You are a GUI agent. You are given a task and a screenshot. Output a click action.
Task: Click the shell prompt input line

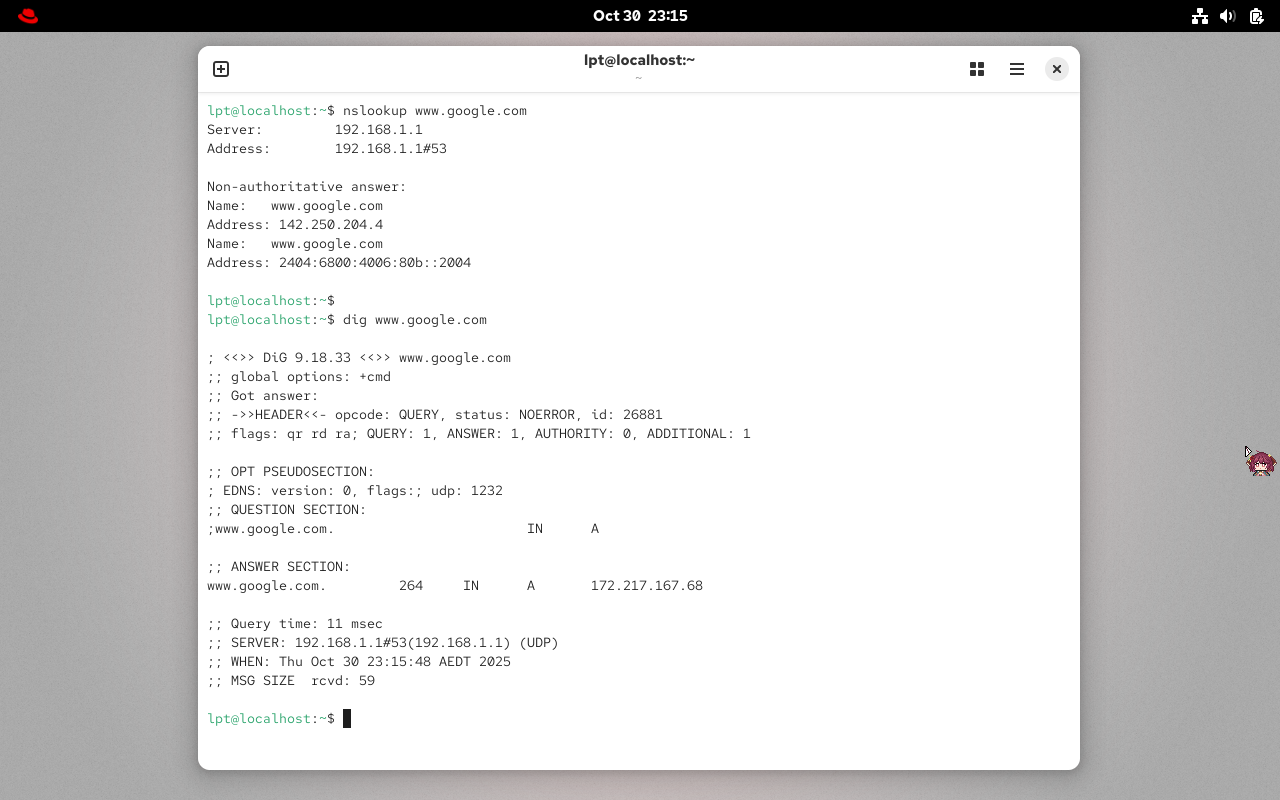click(270, 718)
